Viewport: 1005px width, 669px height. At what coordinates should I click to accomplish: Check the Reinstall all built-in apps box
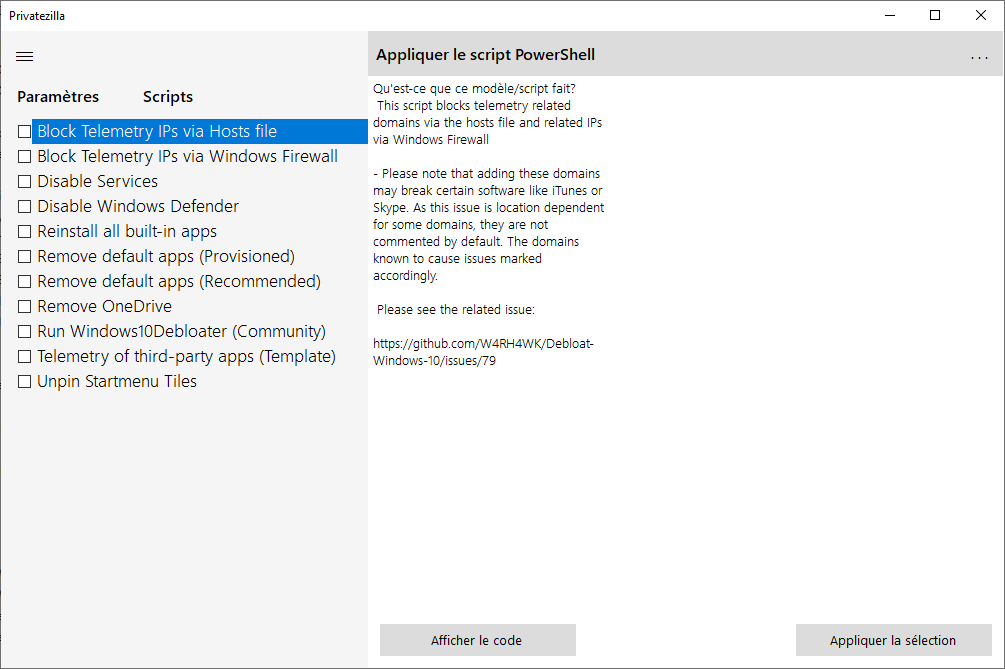coord(24,231)
